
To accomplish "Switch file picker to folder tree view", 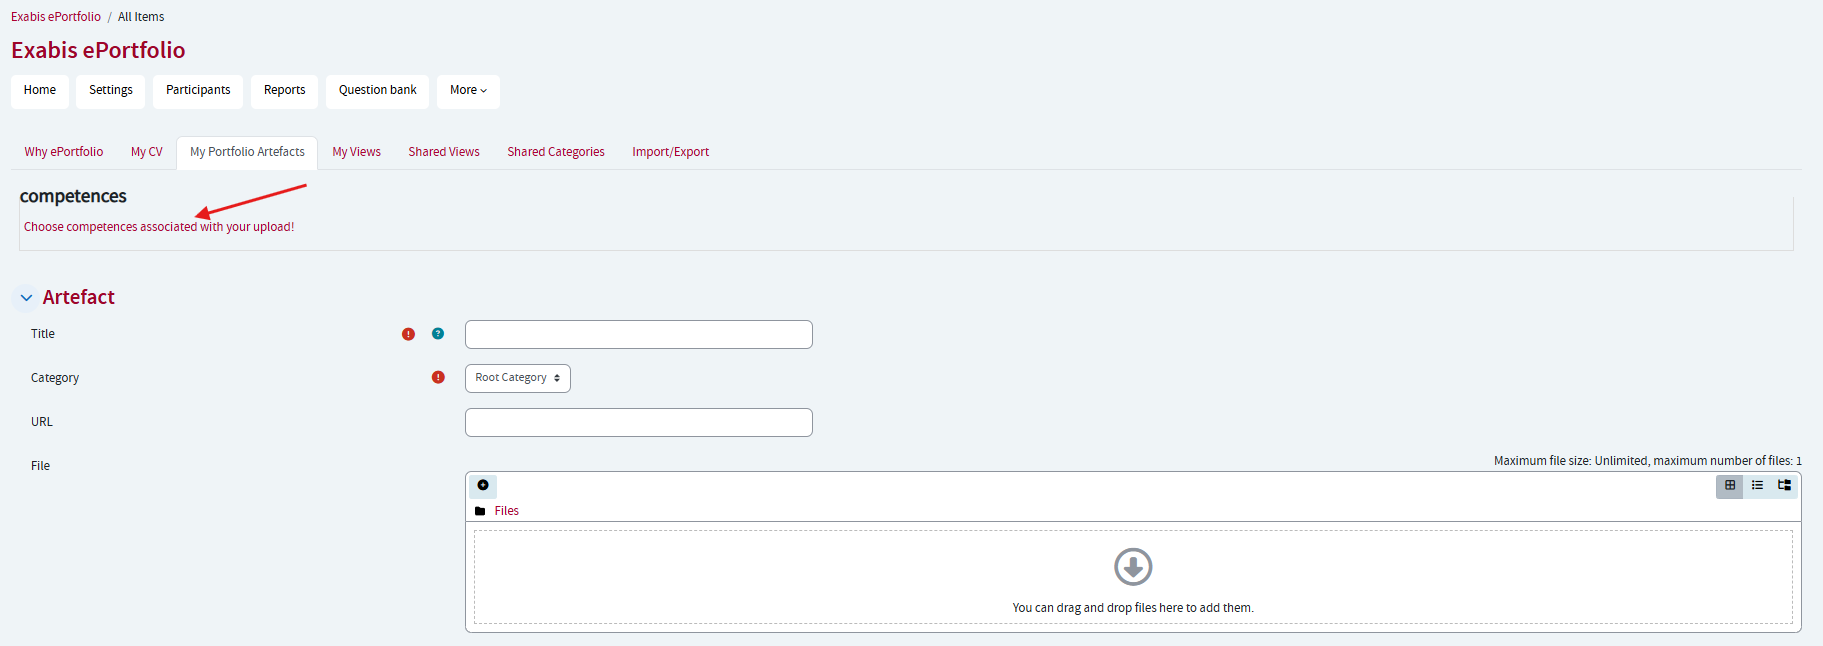I will click(1784, 485).
